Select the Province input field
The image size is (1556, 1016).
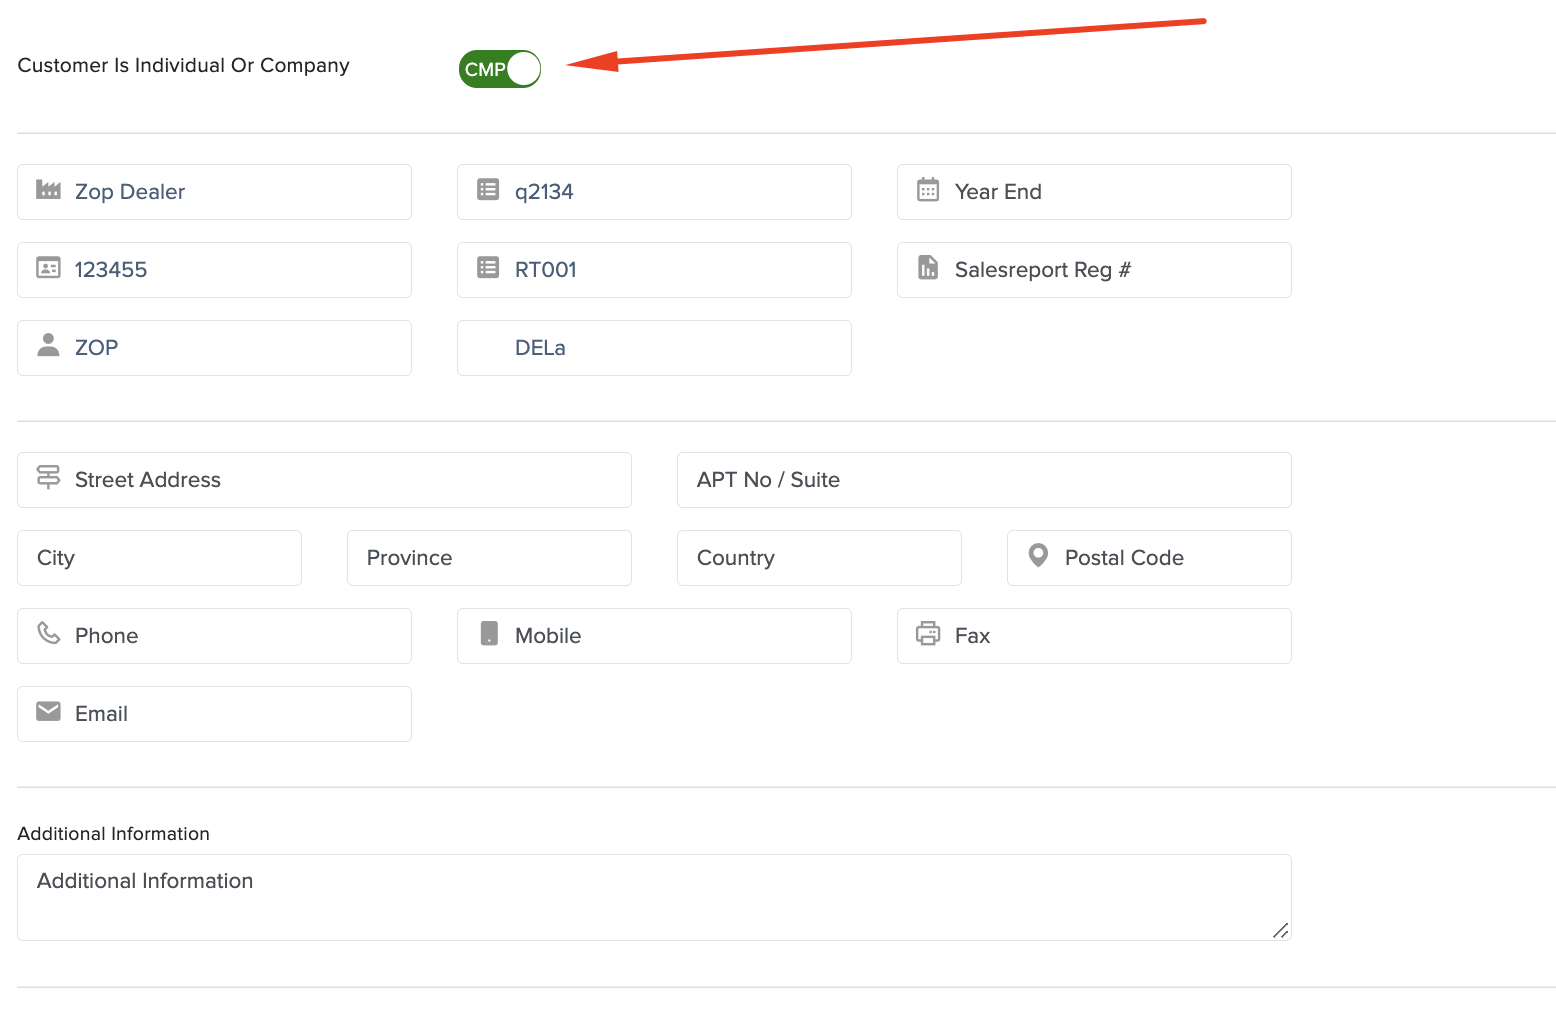[x=489, y=558]
